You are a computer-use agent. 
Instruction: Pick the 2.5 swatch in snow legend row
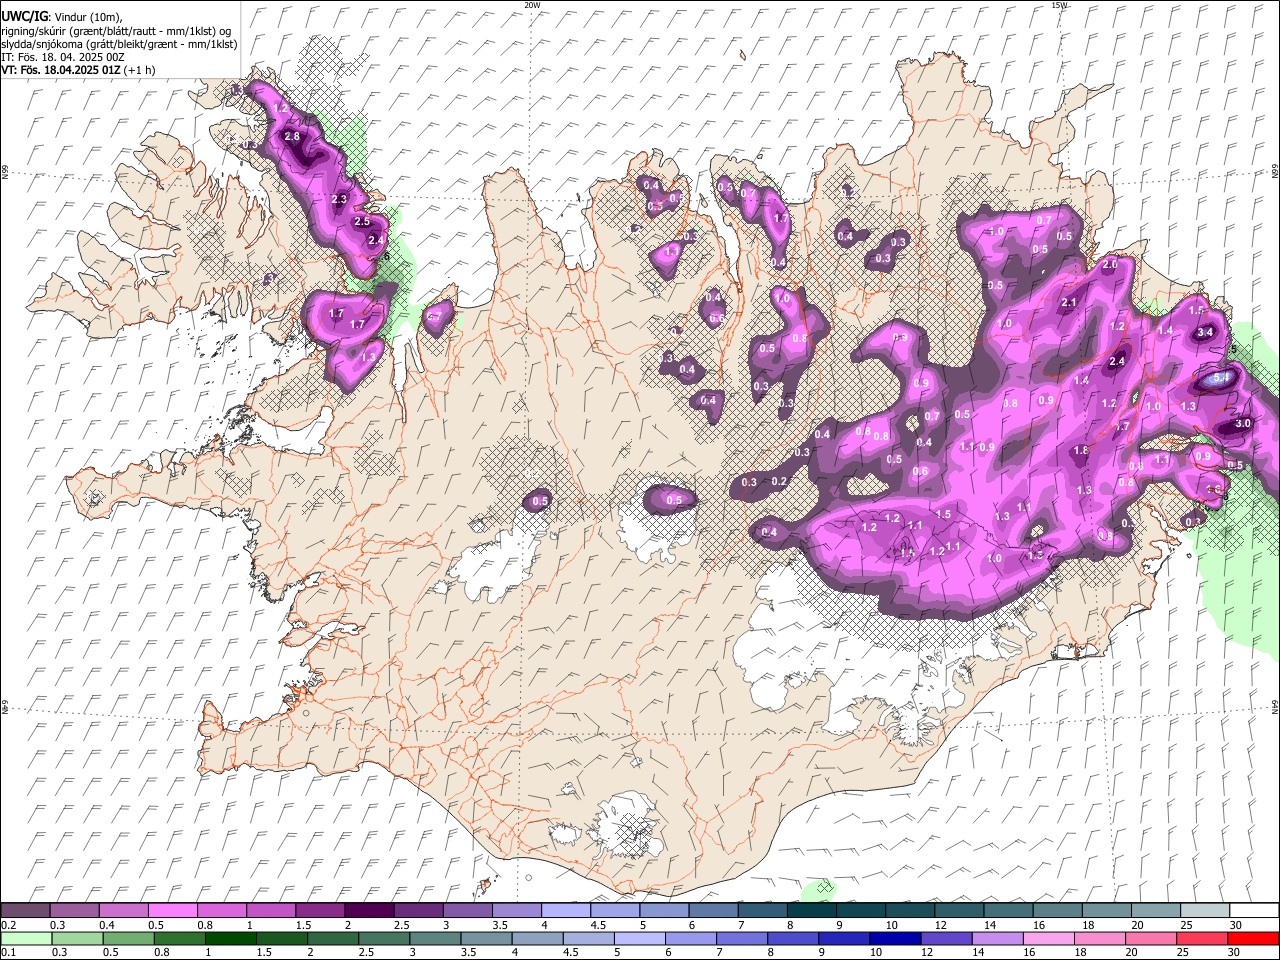click(x=417, y=910)
